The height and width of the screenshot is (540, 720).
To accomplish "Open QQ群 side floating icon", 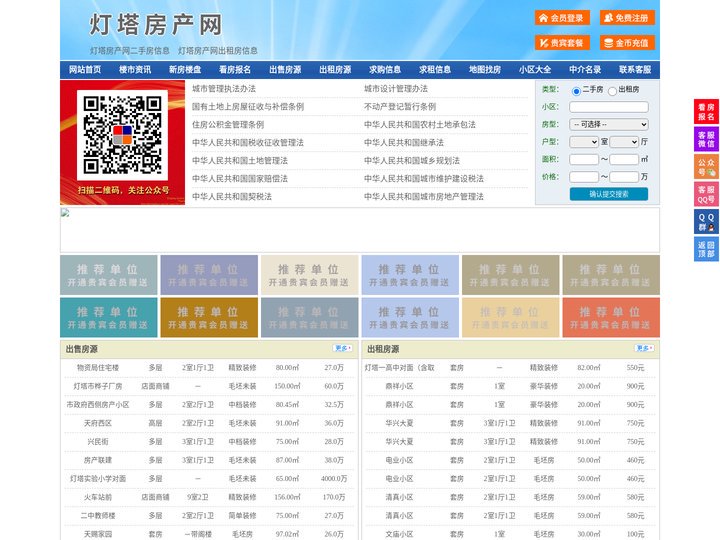I will coord(706,222).
